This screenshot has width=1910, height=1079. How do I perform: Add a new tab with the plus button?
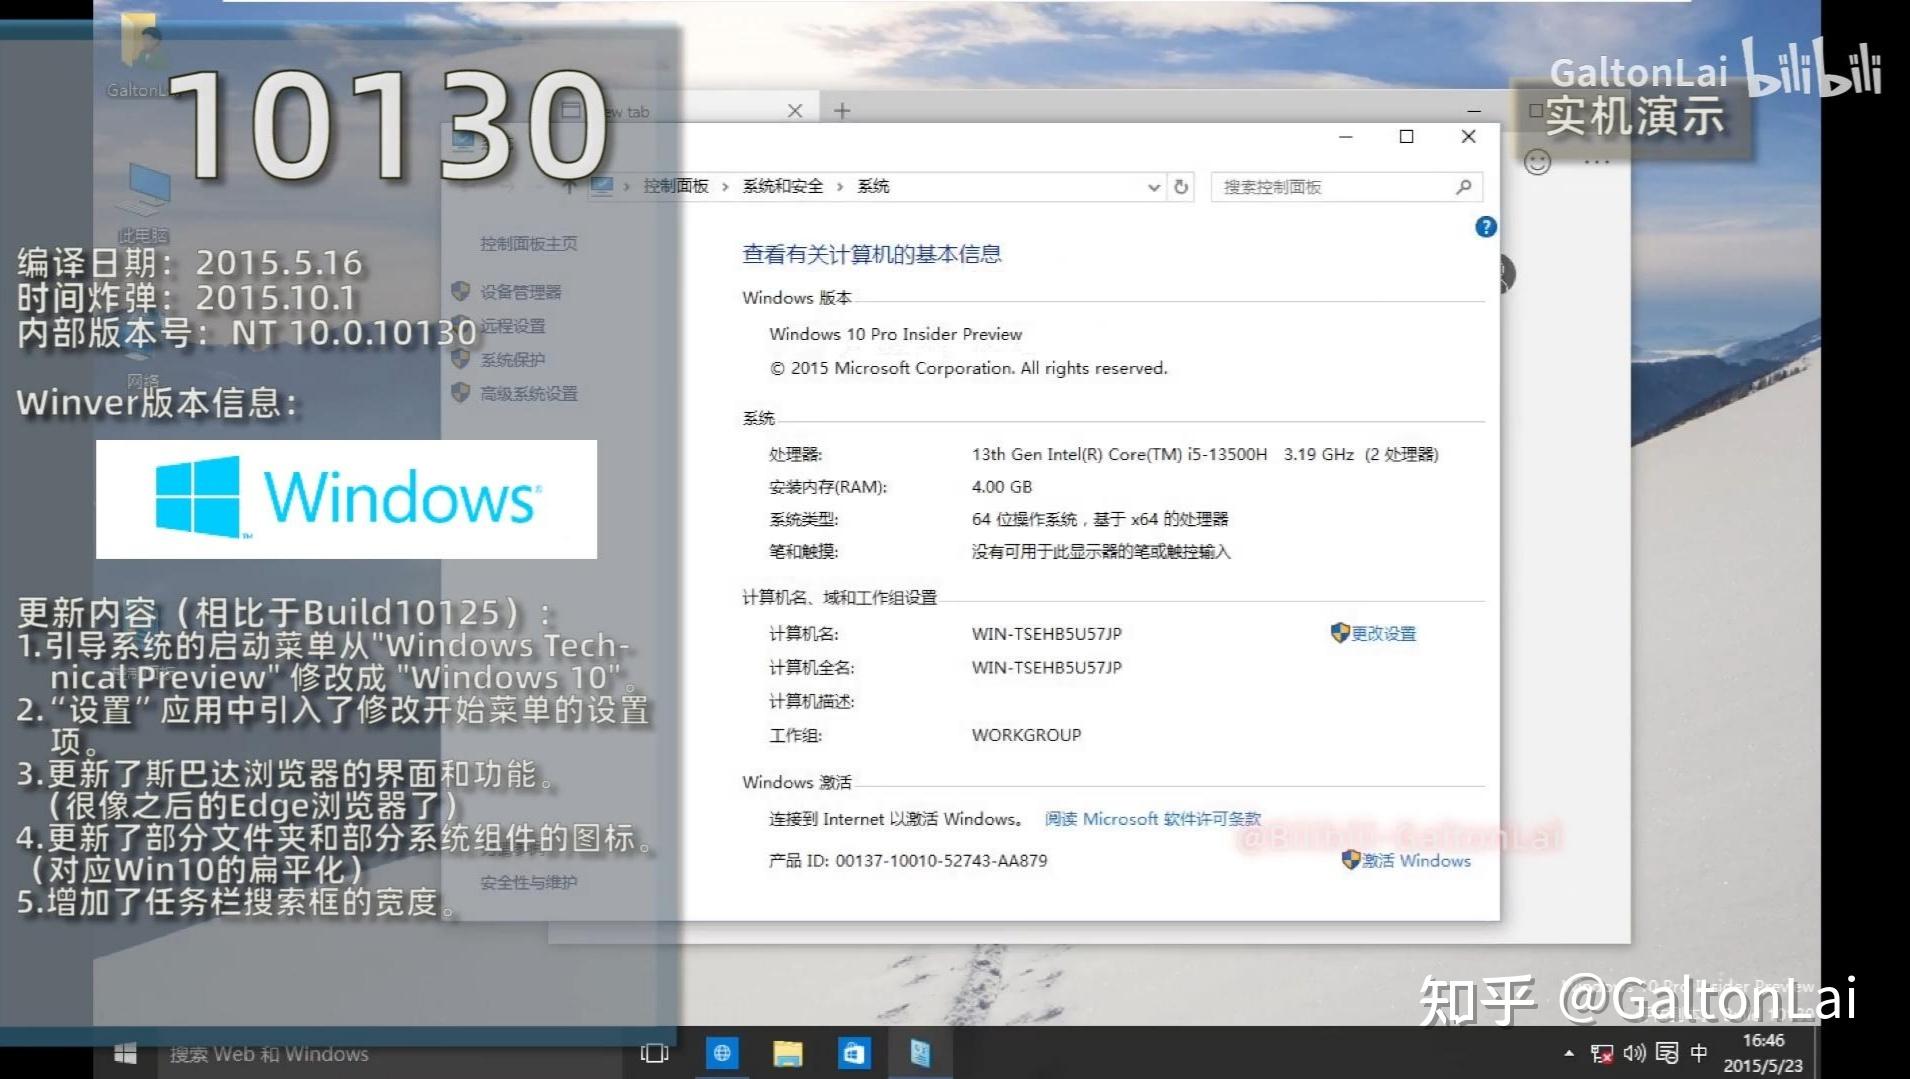coord(842,110)
